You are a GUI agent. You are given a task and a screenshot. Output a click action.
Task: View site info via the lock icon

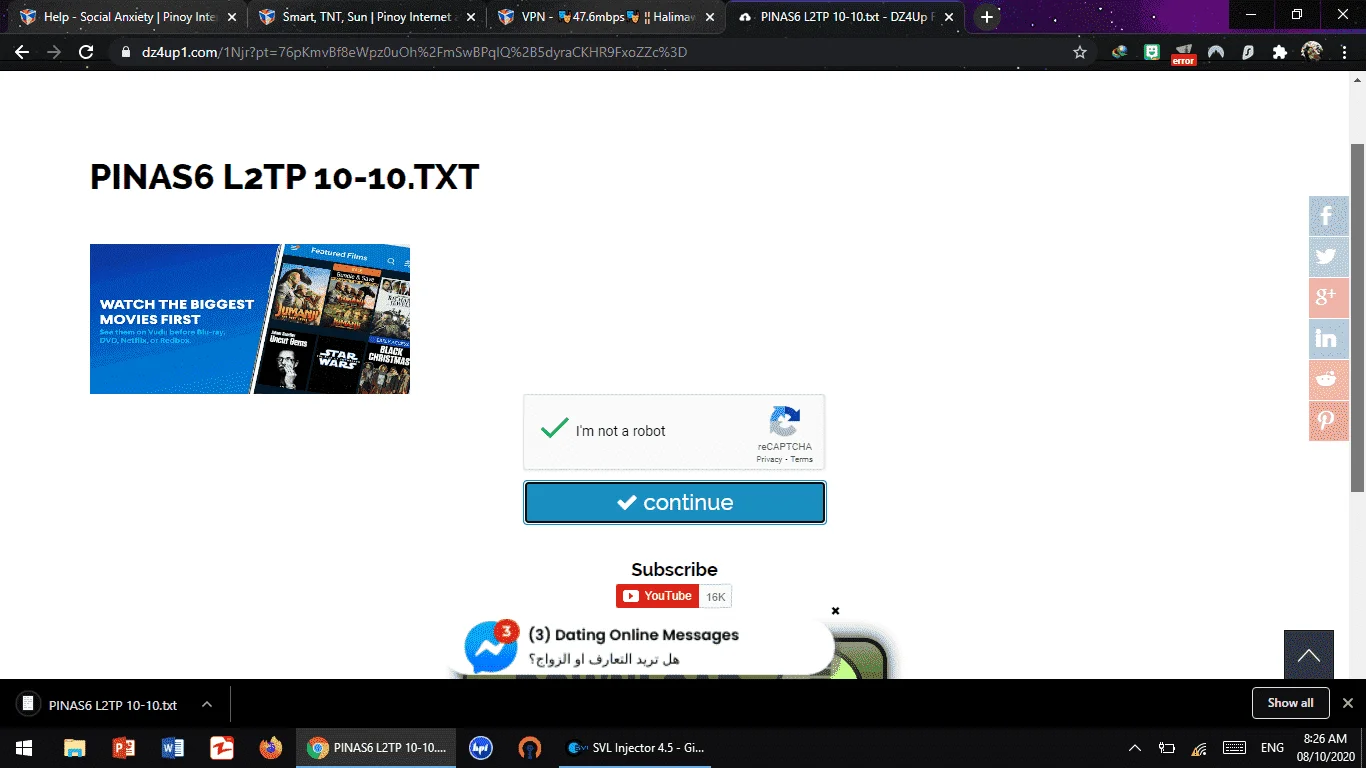[125, 52]
